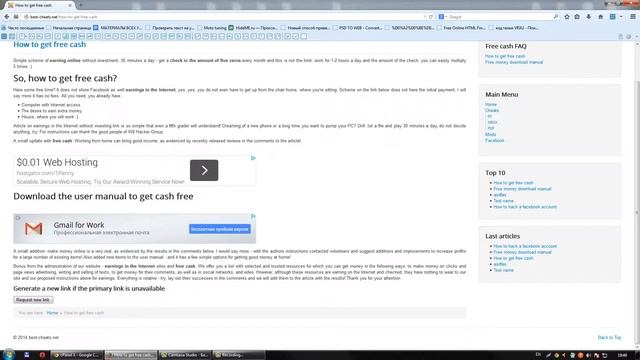Open the hamburger menu icon
This screenshot has height=360, width=640.
[x=633, y=17]
